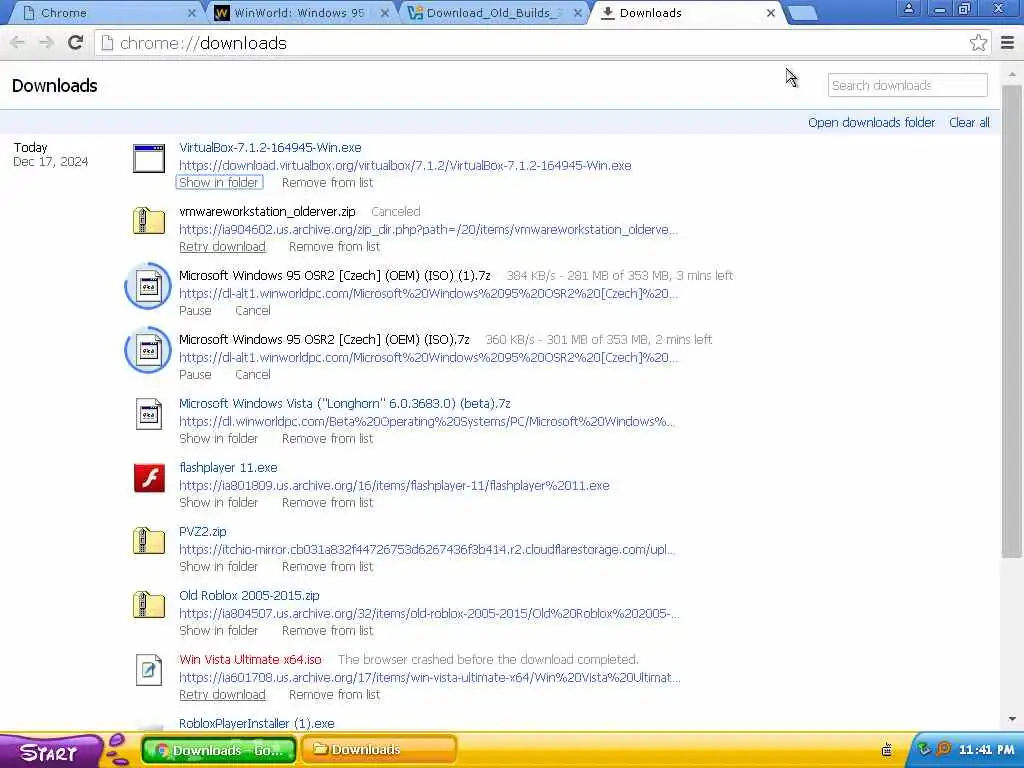
Task: Click the Windows 95 OSR2 (ISO).7z progress icon
Action: pos(148,350)
